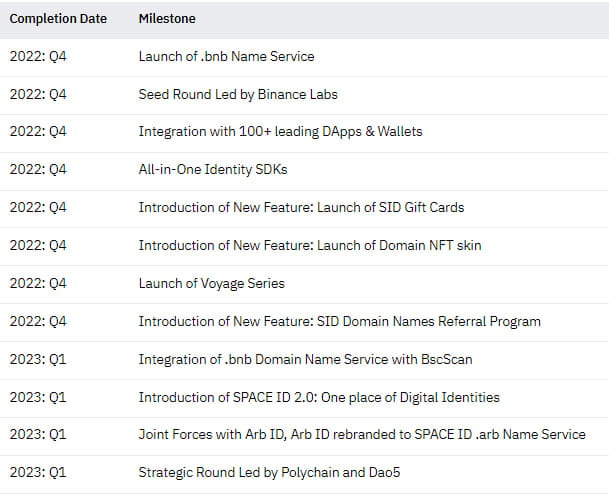Screen dimensions: 609x495
Task: Select the BscScan integration milestone text
Action: (304, 359)
